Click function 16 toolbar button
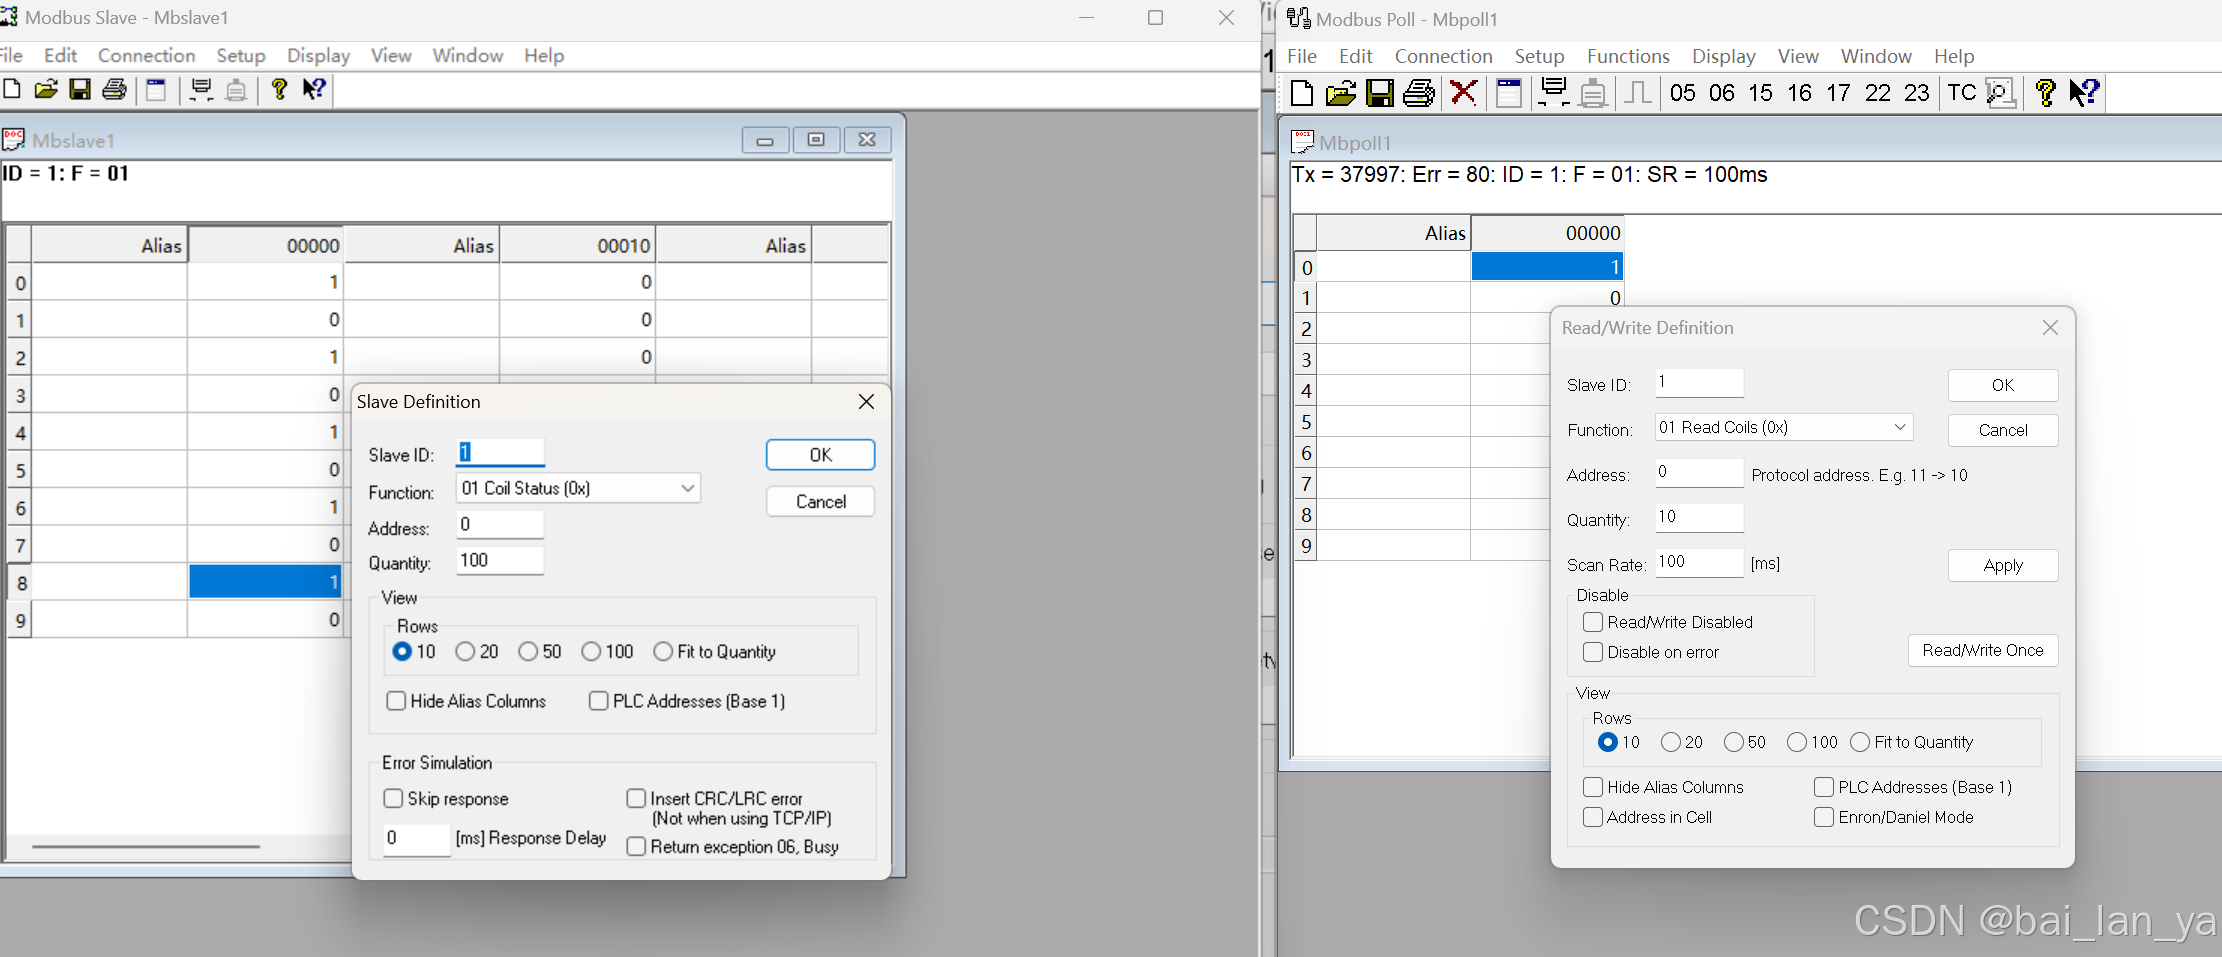The height and width of the screenshot is (957, 2222). click(1799, 93)
